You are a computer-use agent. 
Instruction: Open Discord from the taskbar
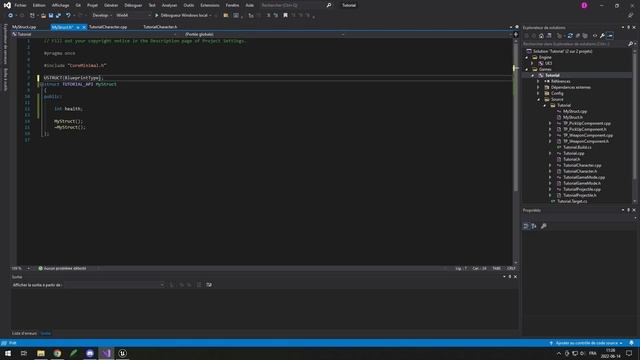click(90, 353)
